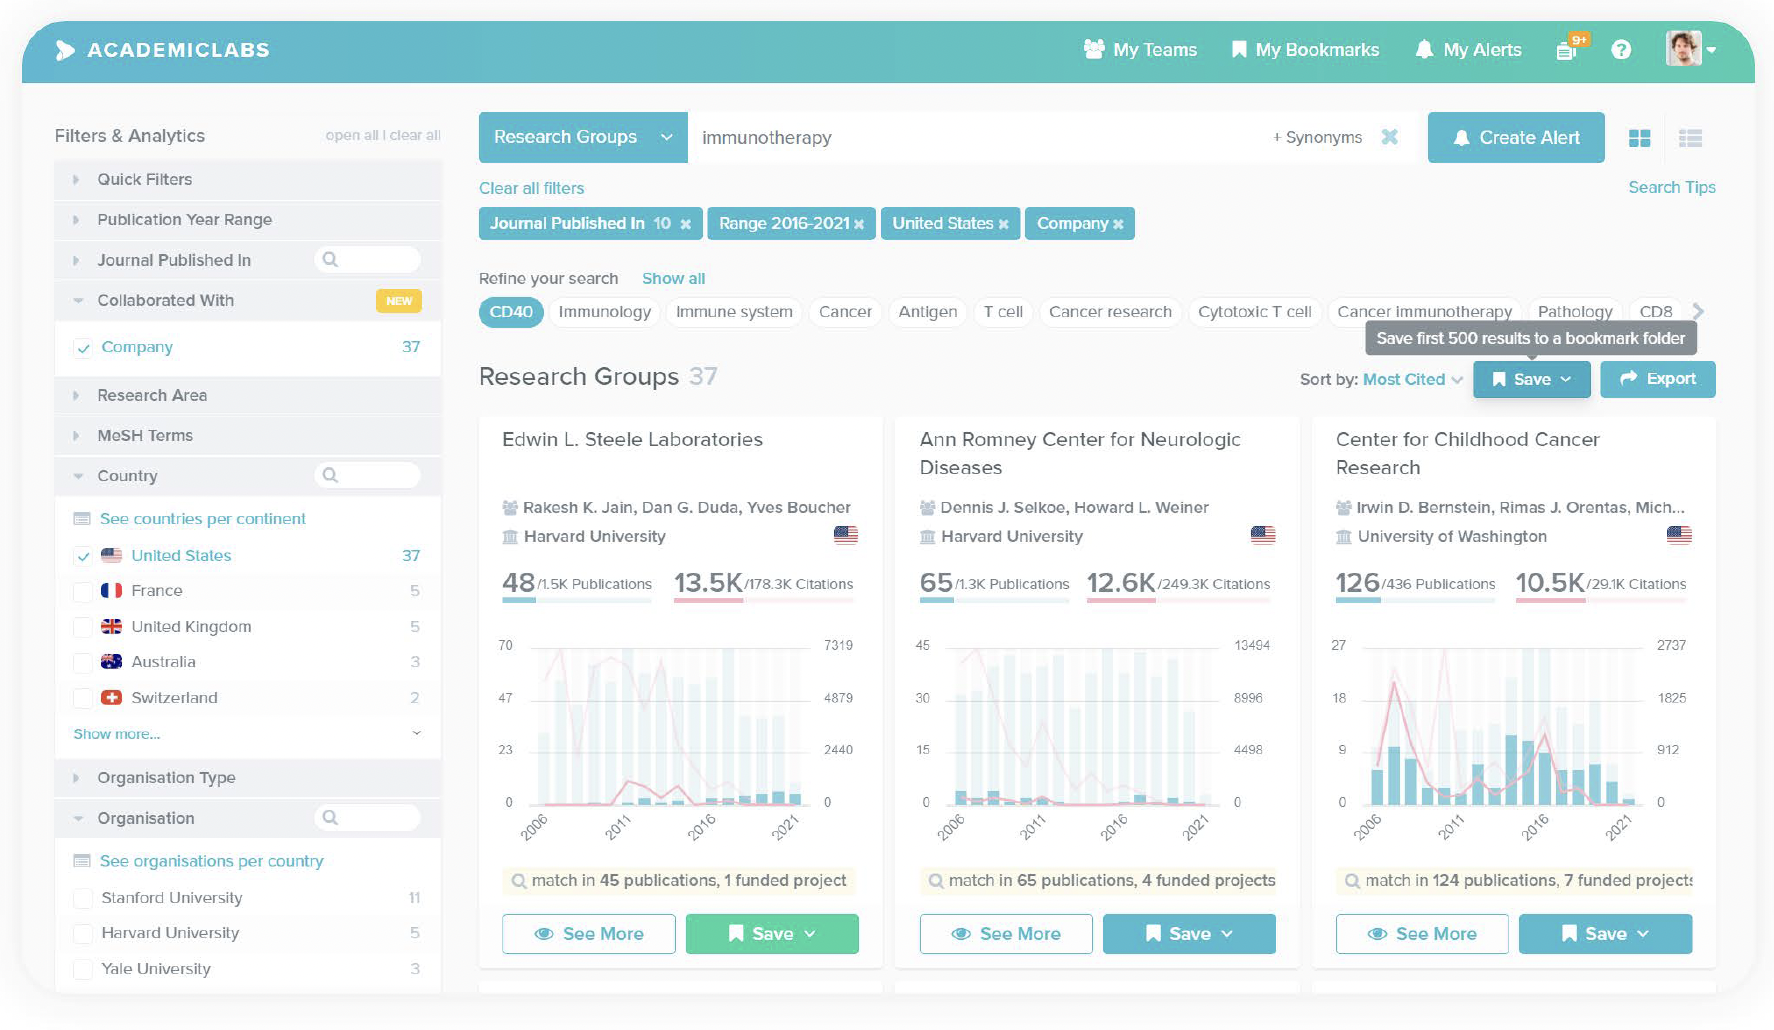This screenshot has height=1030, width=1774.
Task: Click the AcademicLabs logo icon
Action: coord(65,50)
